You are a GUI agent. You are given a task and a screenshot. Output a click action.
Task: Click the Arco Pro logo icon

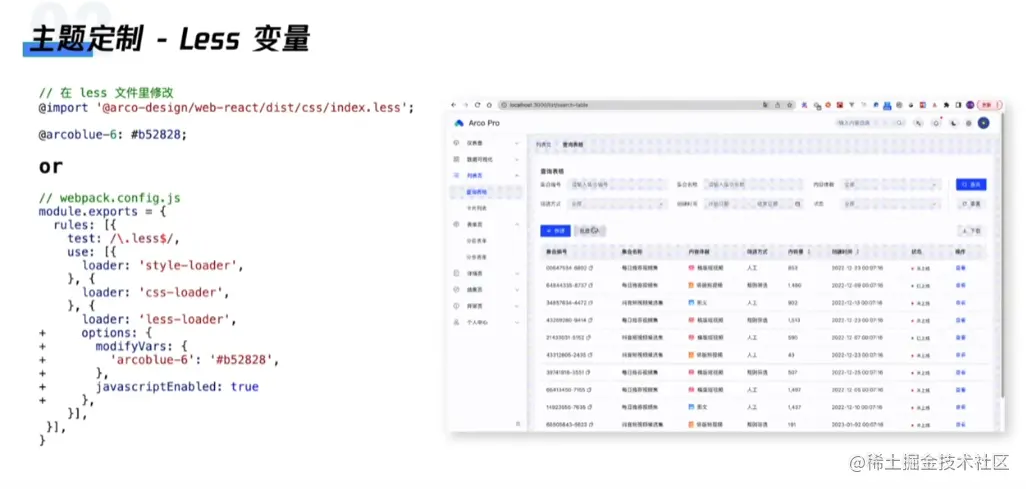[x=459, y=123]
